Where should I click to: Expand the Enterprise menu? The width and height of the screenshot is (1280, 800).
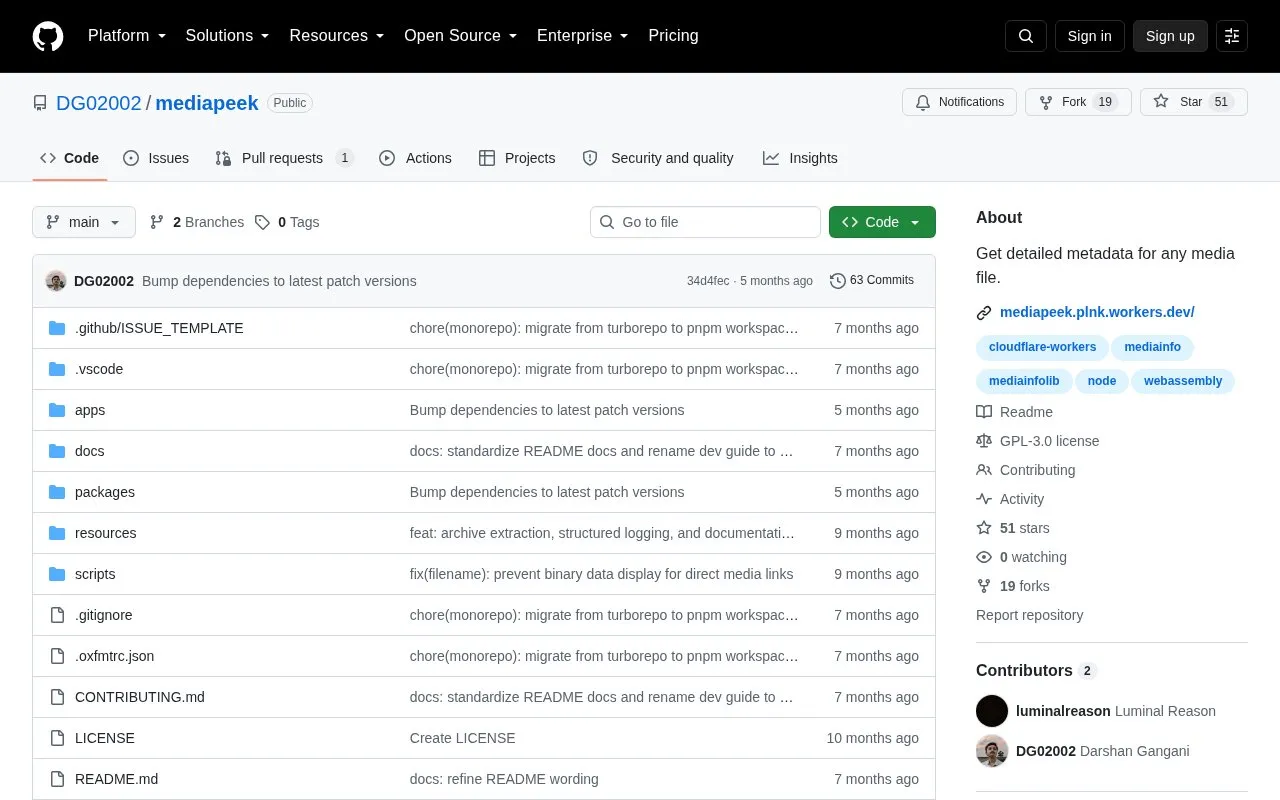tap(583, 36)
